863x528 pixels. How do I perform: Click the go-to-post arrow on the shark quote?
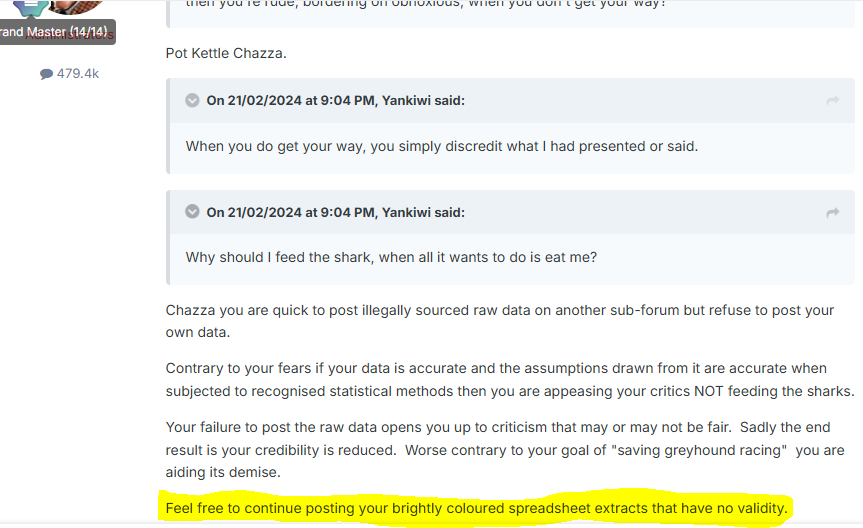pyautogui.click(x=833, y=213)
